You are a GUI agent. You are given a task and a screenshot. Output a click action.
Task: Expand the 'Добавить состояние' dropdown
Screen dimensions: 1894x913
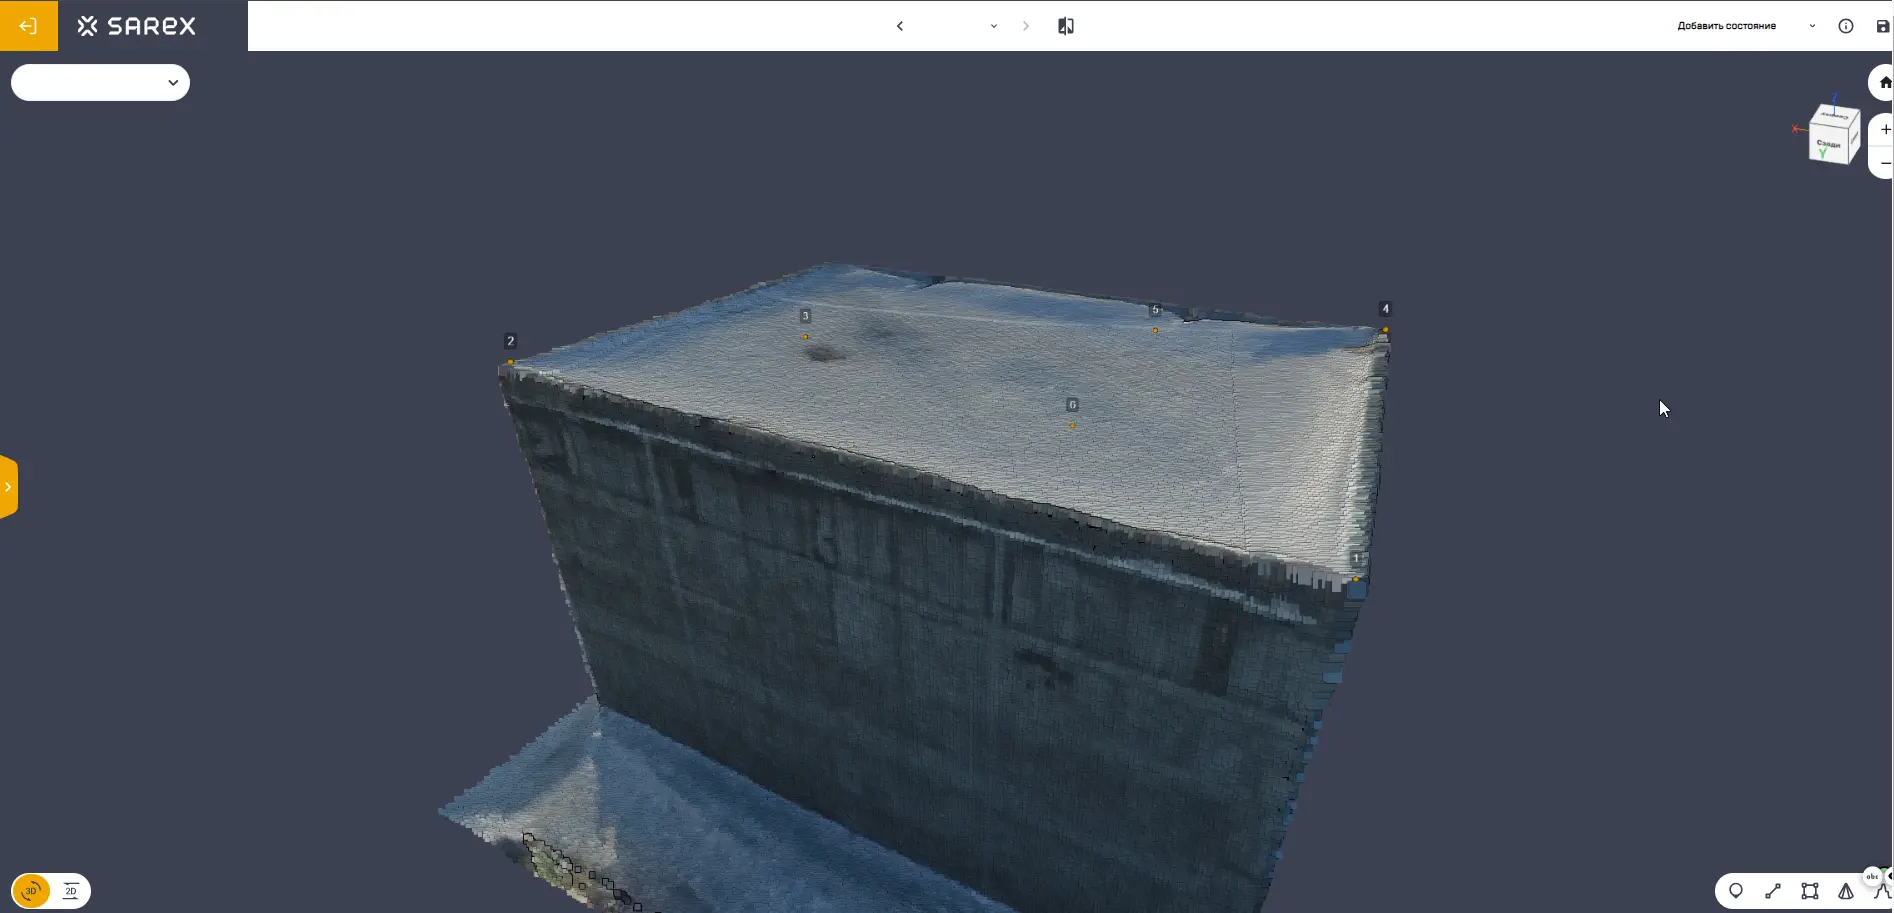pos(1812,26)
